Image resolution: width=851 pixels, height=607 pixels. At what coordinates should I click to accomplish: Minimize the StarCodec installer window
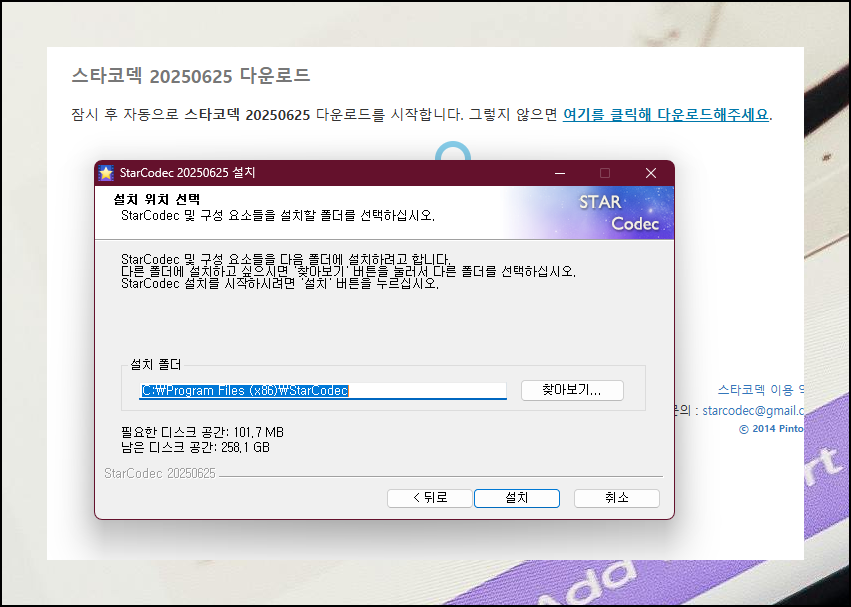560,173
